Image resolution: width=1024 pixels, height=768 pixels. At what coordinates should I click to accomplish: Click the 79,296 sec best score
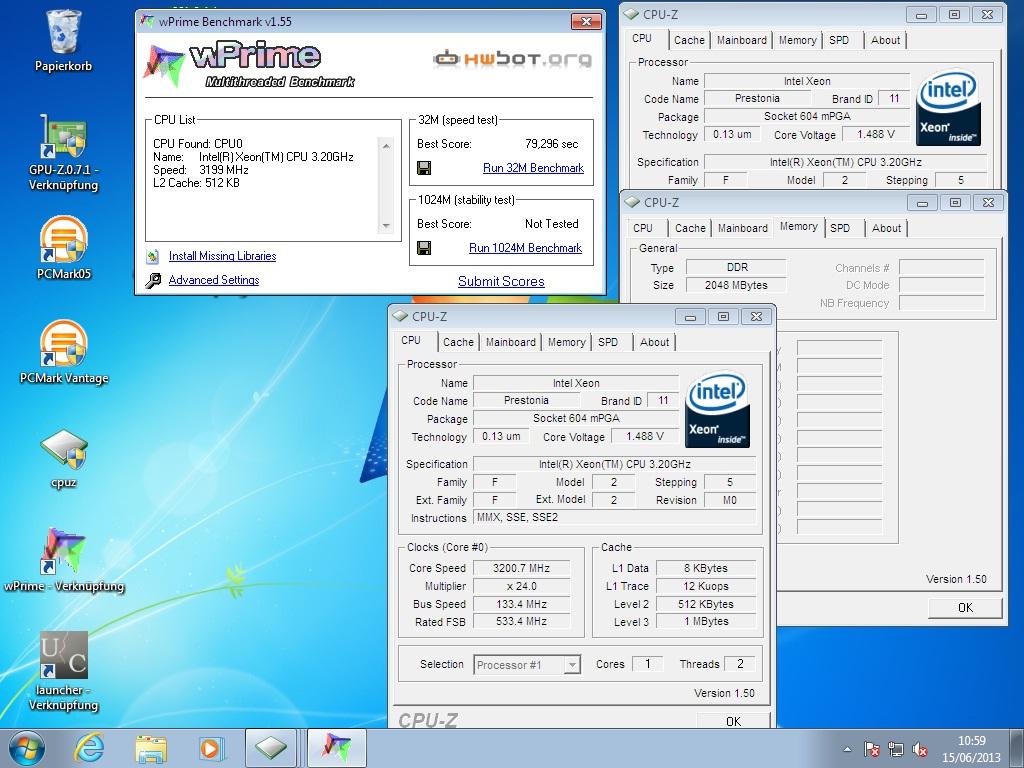551,144
